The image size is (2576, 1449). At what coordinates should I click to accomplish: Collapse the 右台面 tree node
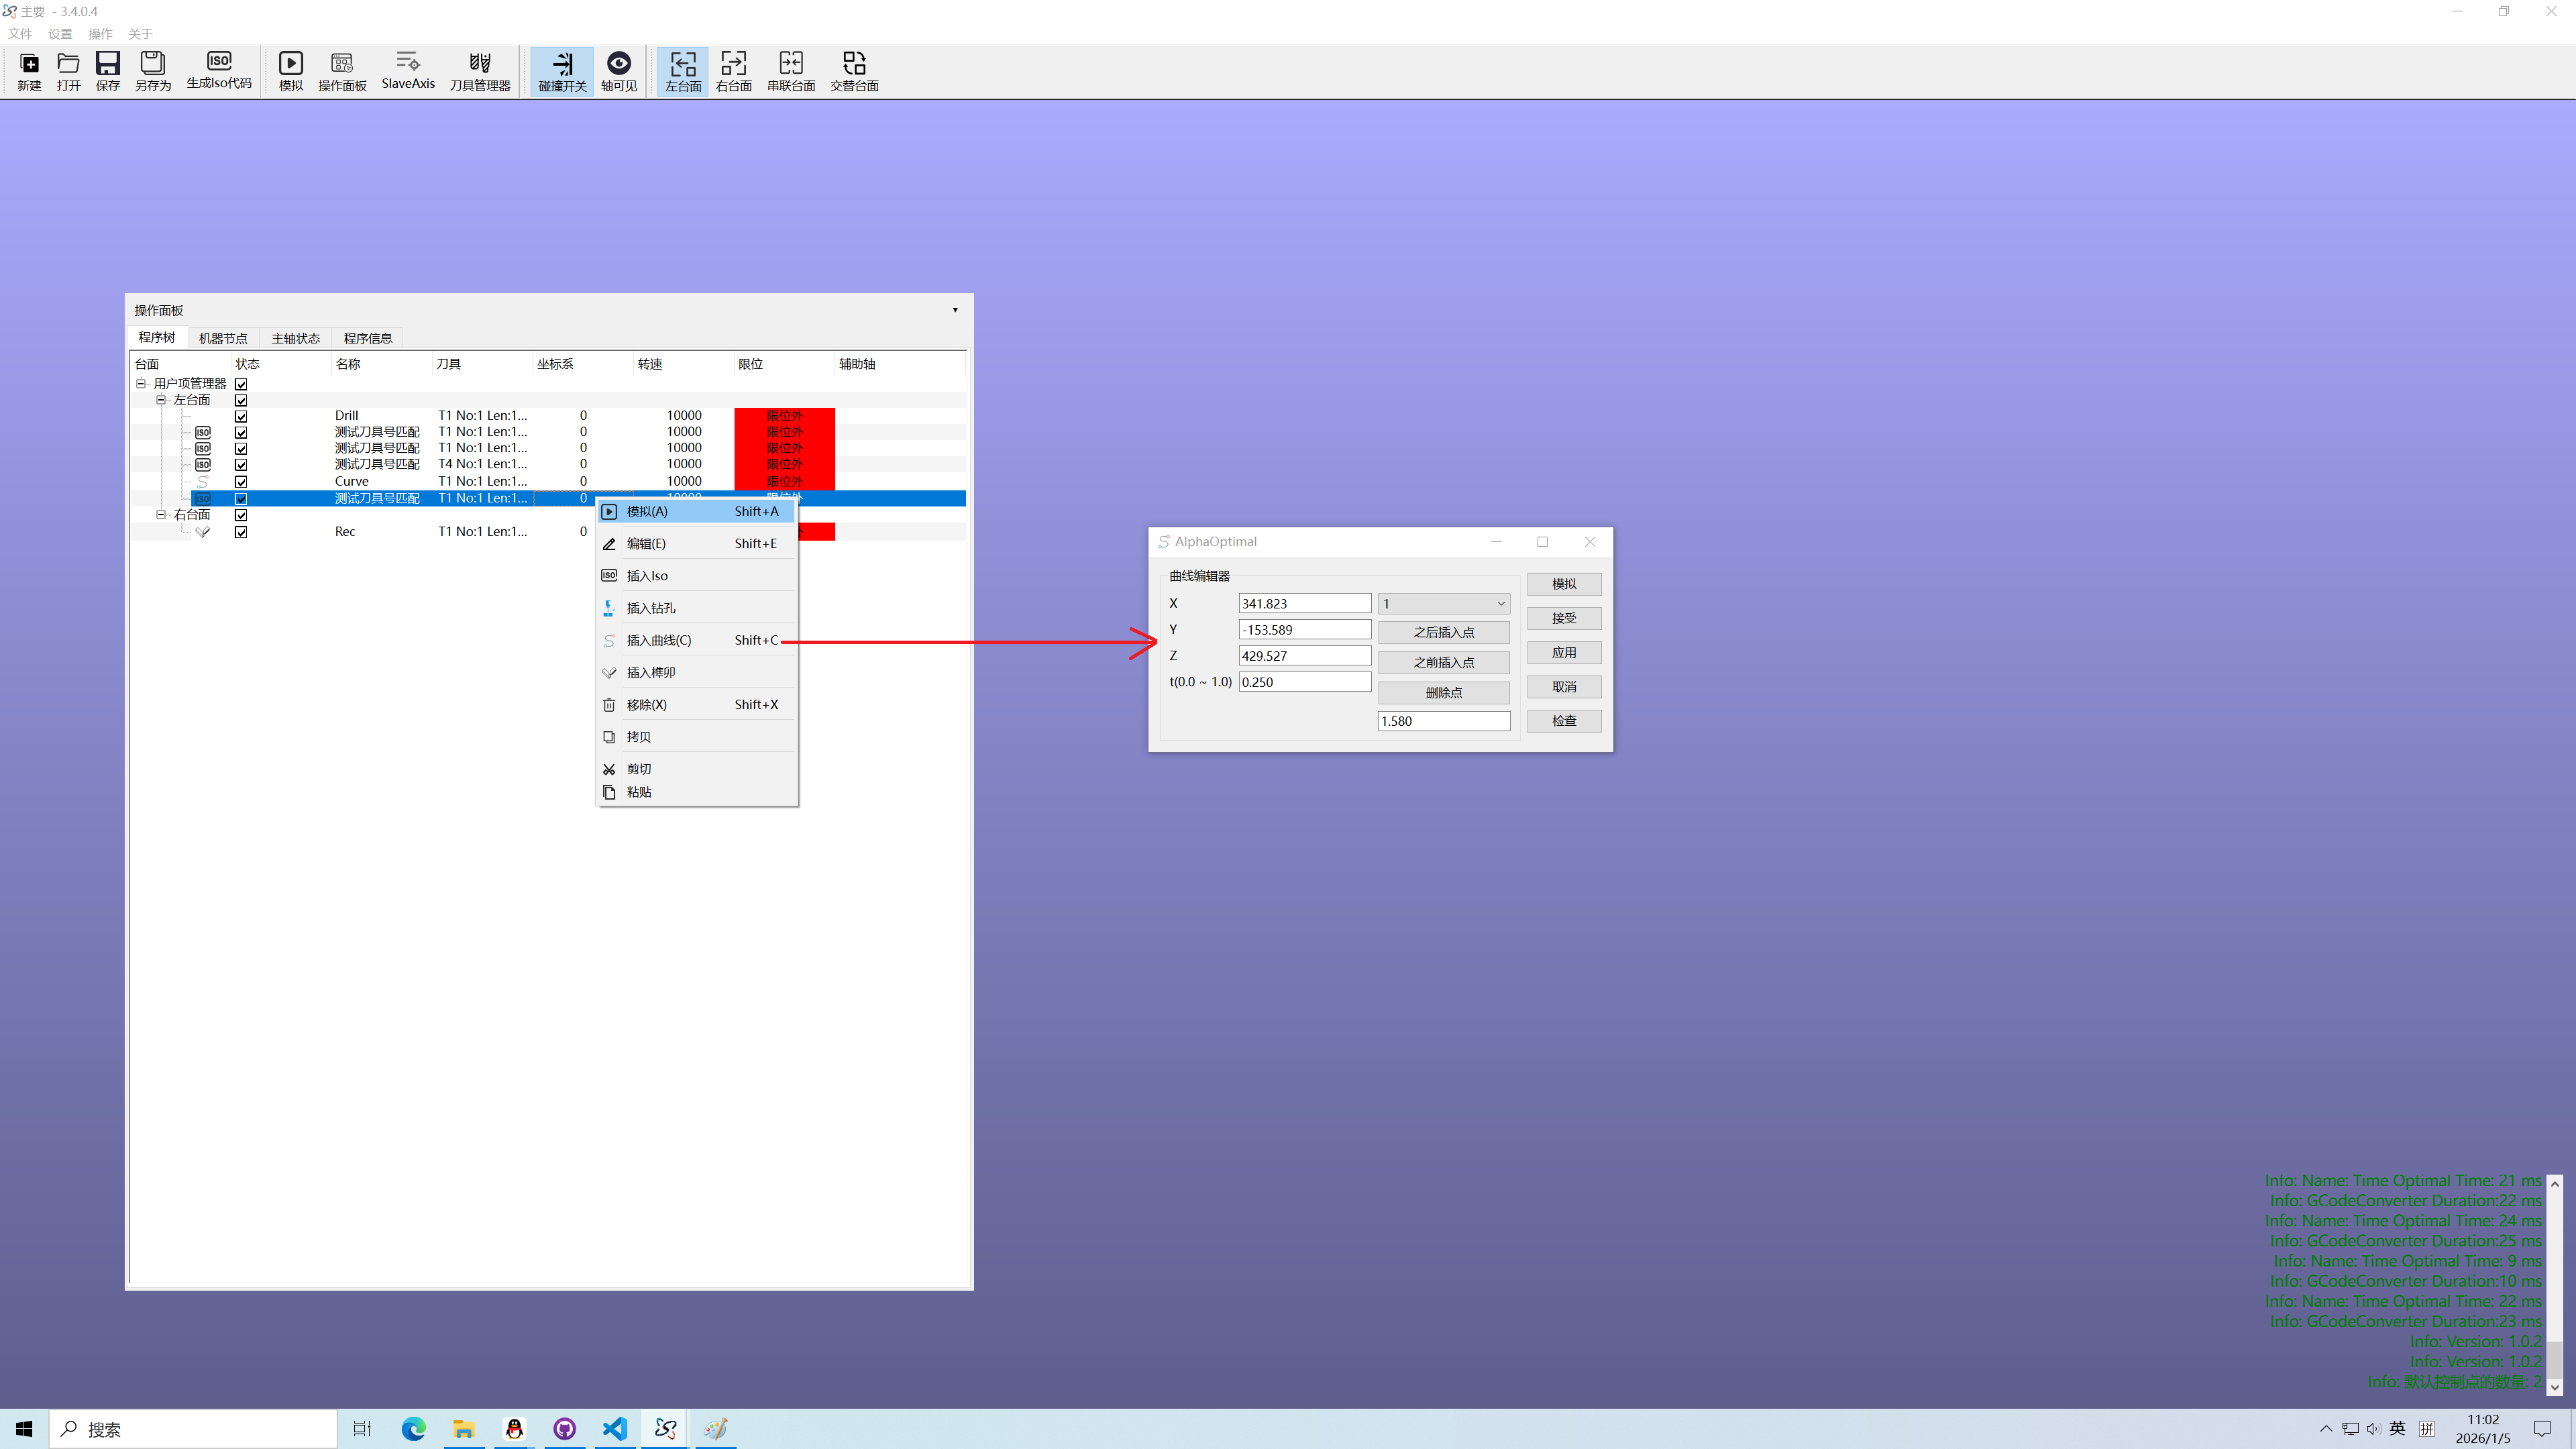[161, 515]
